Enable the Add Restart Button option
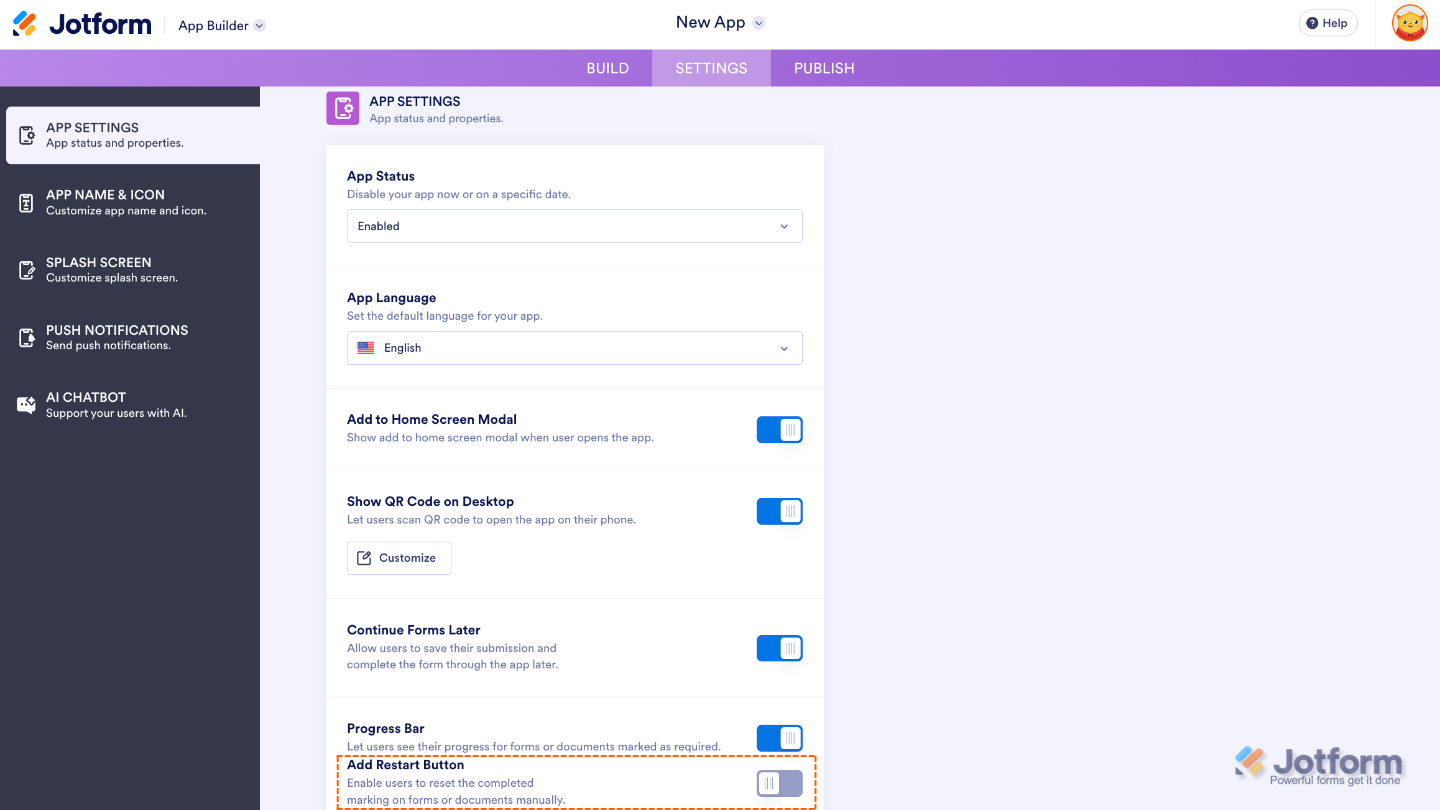This screenshot has width=1440, height=810. coord(779,783)
